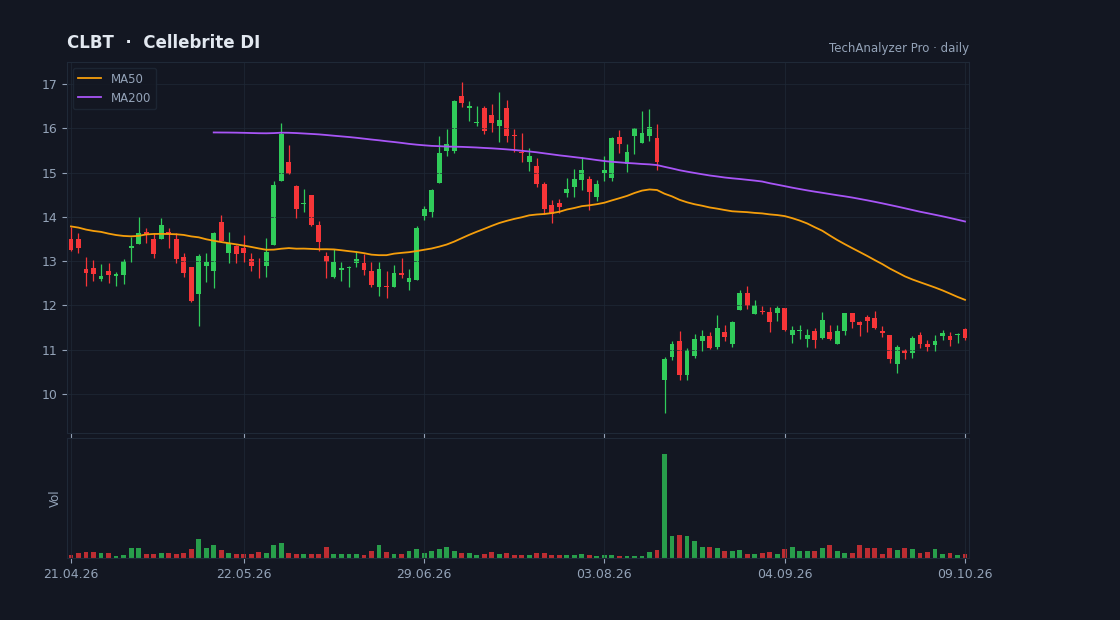Click the price axis value 10
Viewport: 1120px width, 620px height.
[x=49, y=394]
